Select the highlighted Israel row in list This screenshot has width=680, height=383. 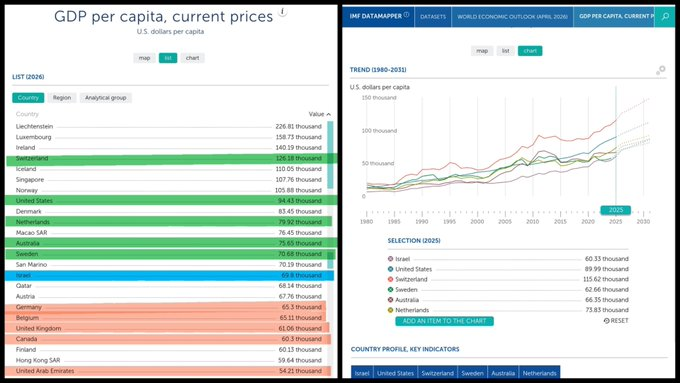point(169,275)
